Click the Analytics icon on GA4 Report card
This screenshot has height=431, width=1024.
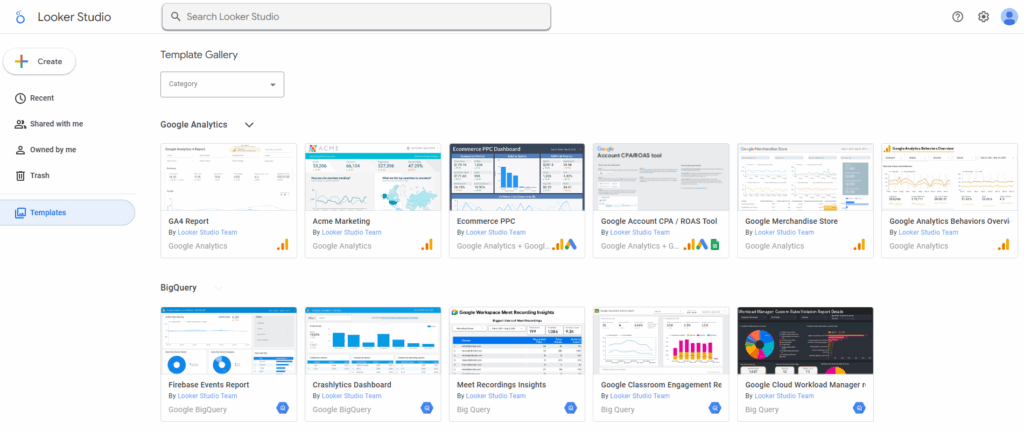click(x=282, y=245)
